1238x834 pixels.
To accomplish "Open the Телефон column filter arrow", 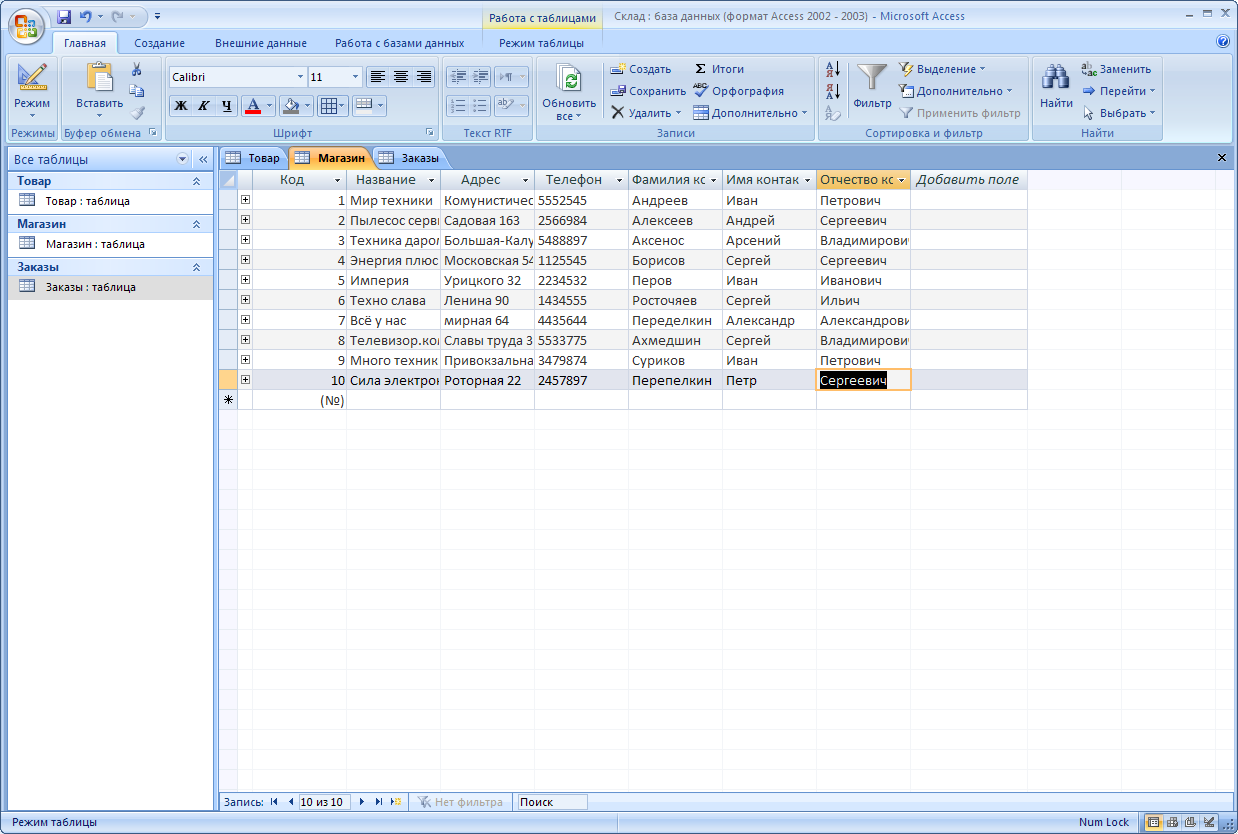I will pyautogui.click(x=619, y=180).
